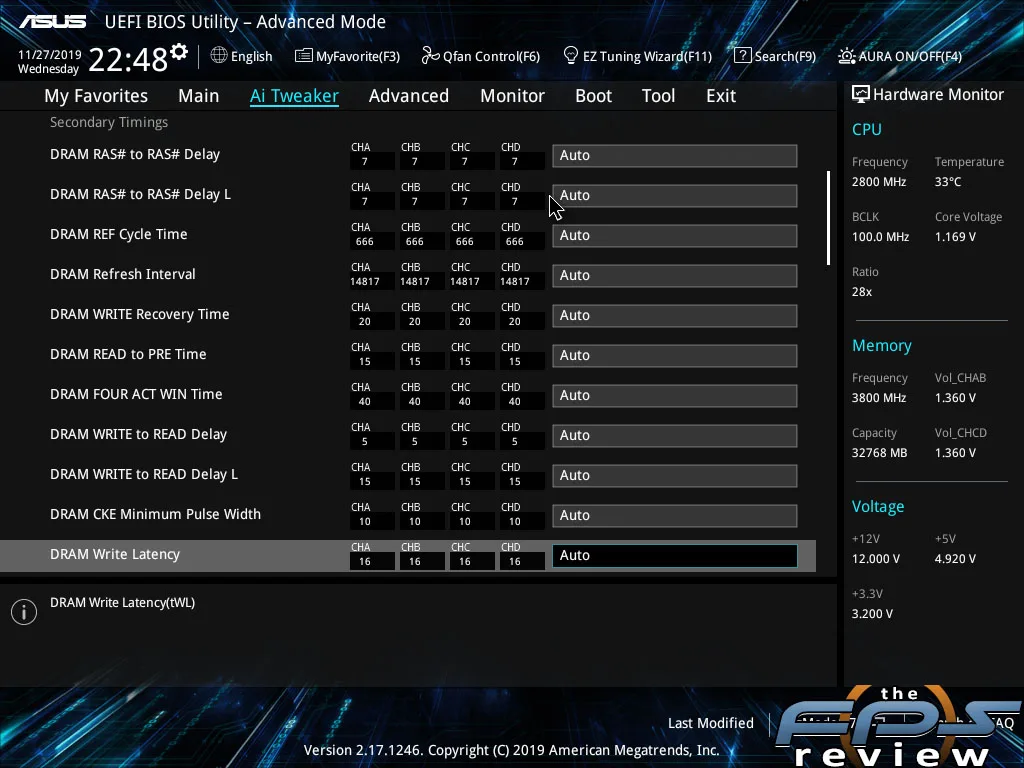
Task: Click the CHC 16 Write Latency value
Action: [x=464, y=562]
